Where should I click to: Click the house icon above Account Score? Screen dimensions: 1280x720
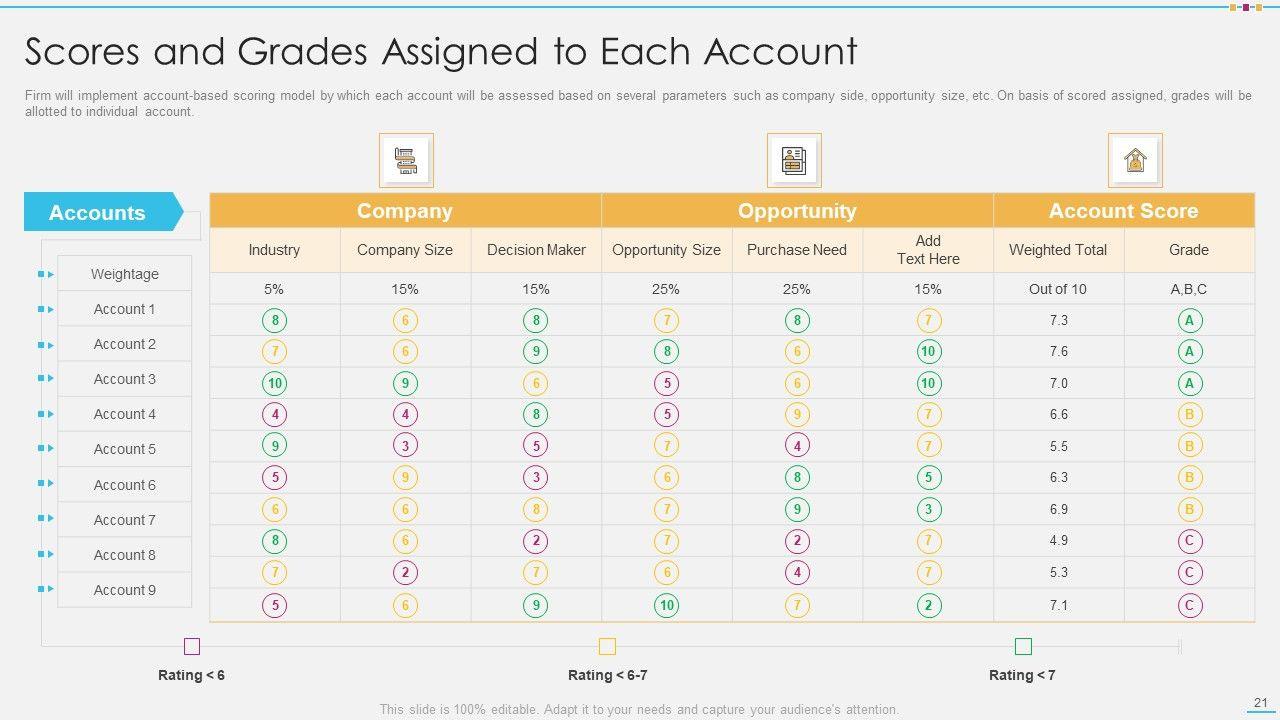coord(1135,160)
